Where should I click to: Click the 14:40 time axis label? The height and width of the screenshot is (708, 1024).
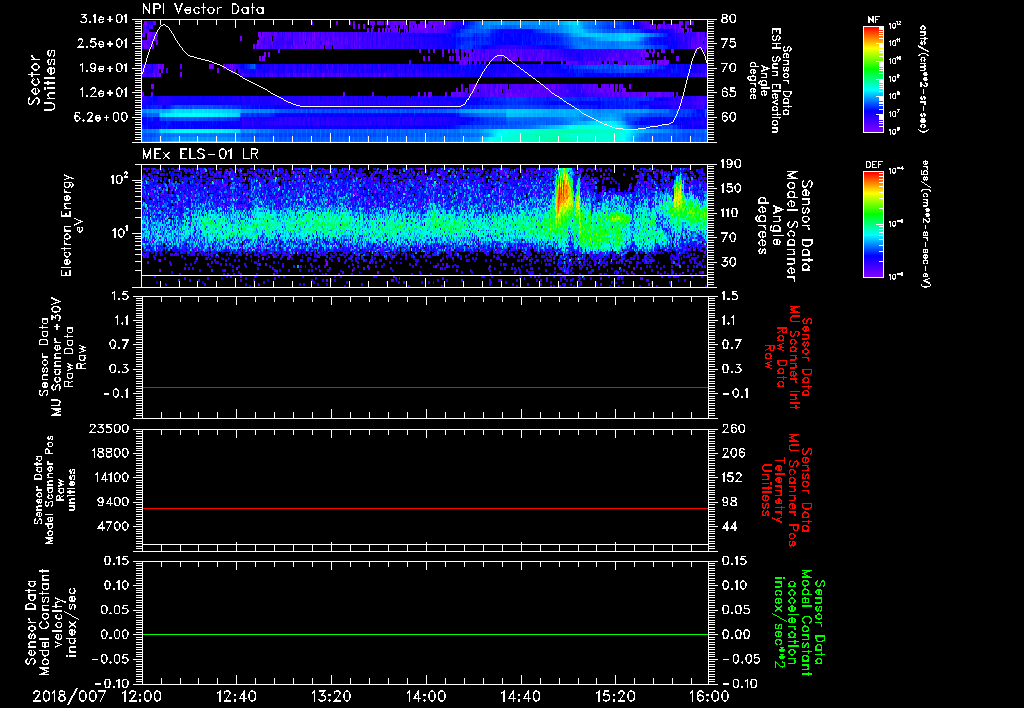click(521, 695)
